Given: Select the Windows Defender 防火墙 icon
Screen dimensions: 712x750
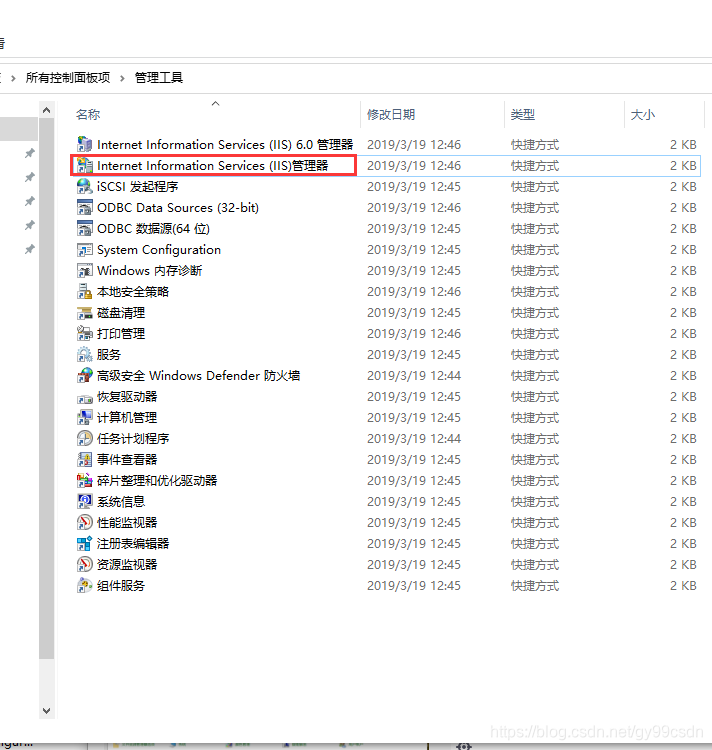Looking at the screenshot, I should [85, 375].
